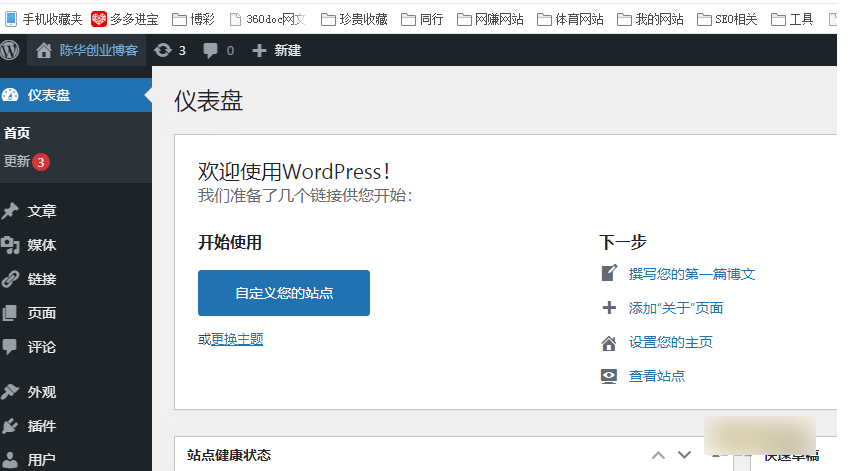Click the 手机收藏夹 phone bookmark icon
This screenshot has width=856, height=471.
pyautogui.click(x=11, y=19)
